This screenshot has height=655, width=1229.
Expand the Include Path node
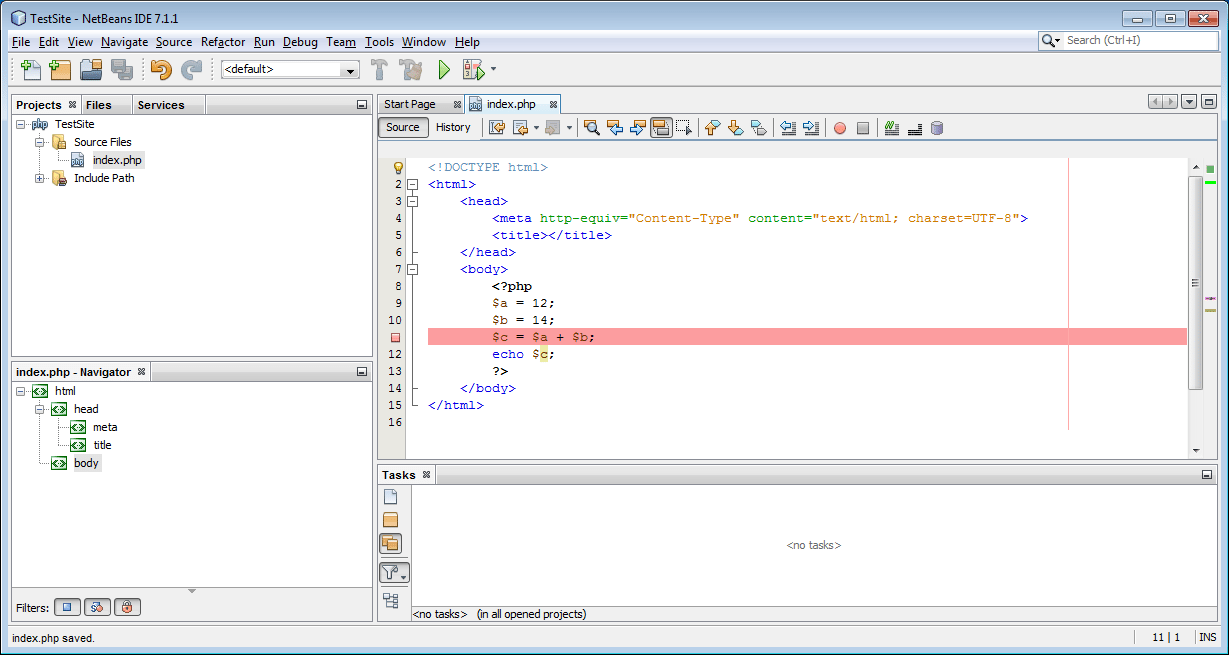point(40,178)
